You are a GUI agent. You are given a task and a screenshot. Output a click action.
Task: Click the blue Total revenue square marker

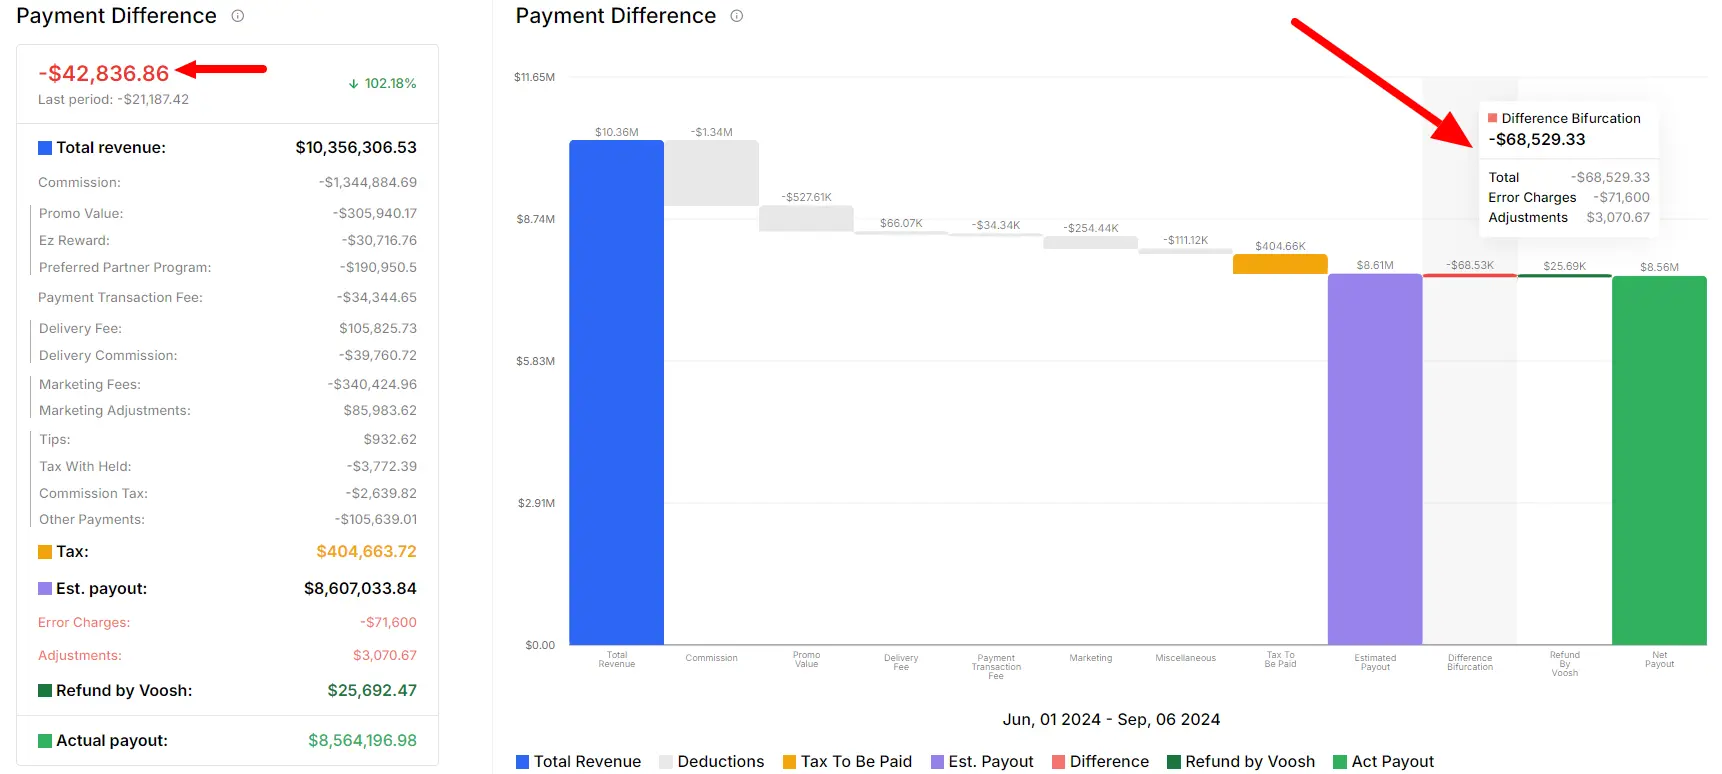pos(45,148)
